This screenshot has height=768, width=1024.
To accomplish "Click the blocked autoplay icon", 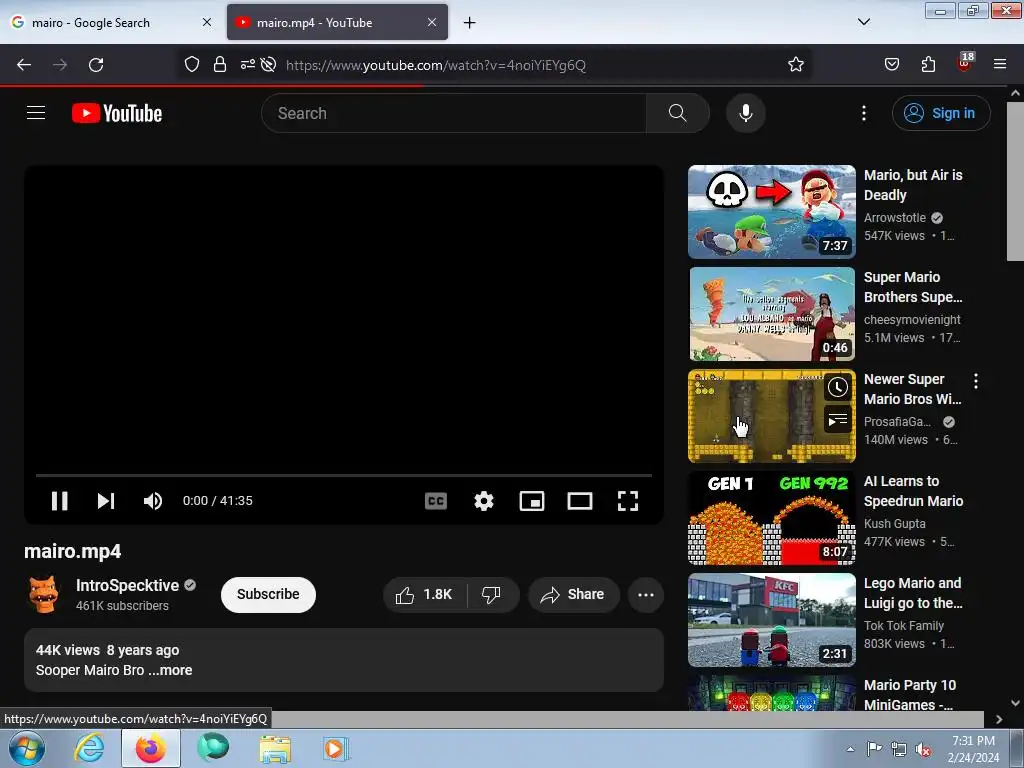I will click(268, 65).
